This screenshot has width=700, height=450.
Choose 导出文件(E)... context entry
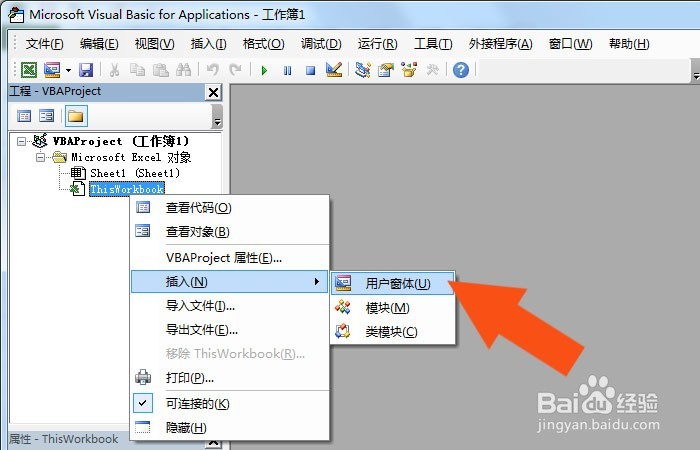[230, 330]
